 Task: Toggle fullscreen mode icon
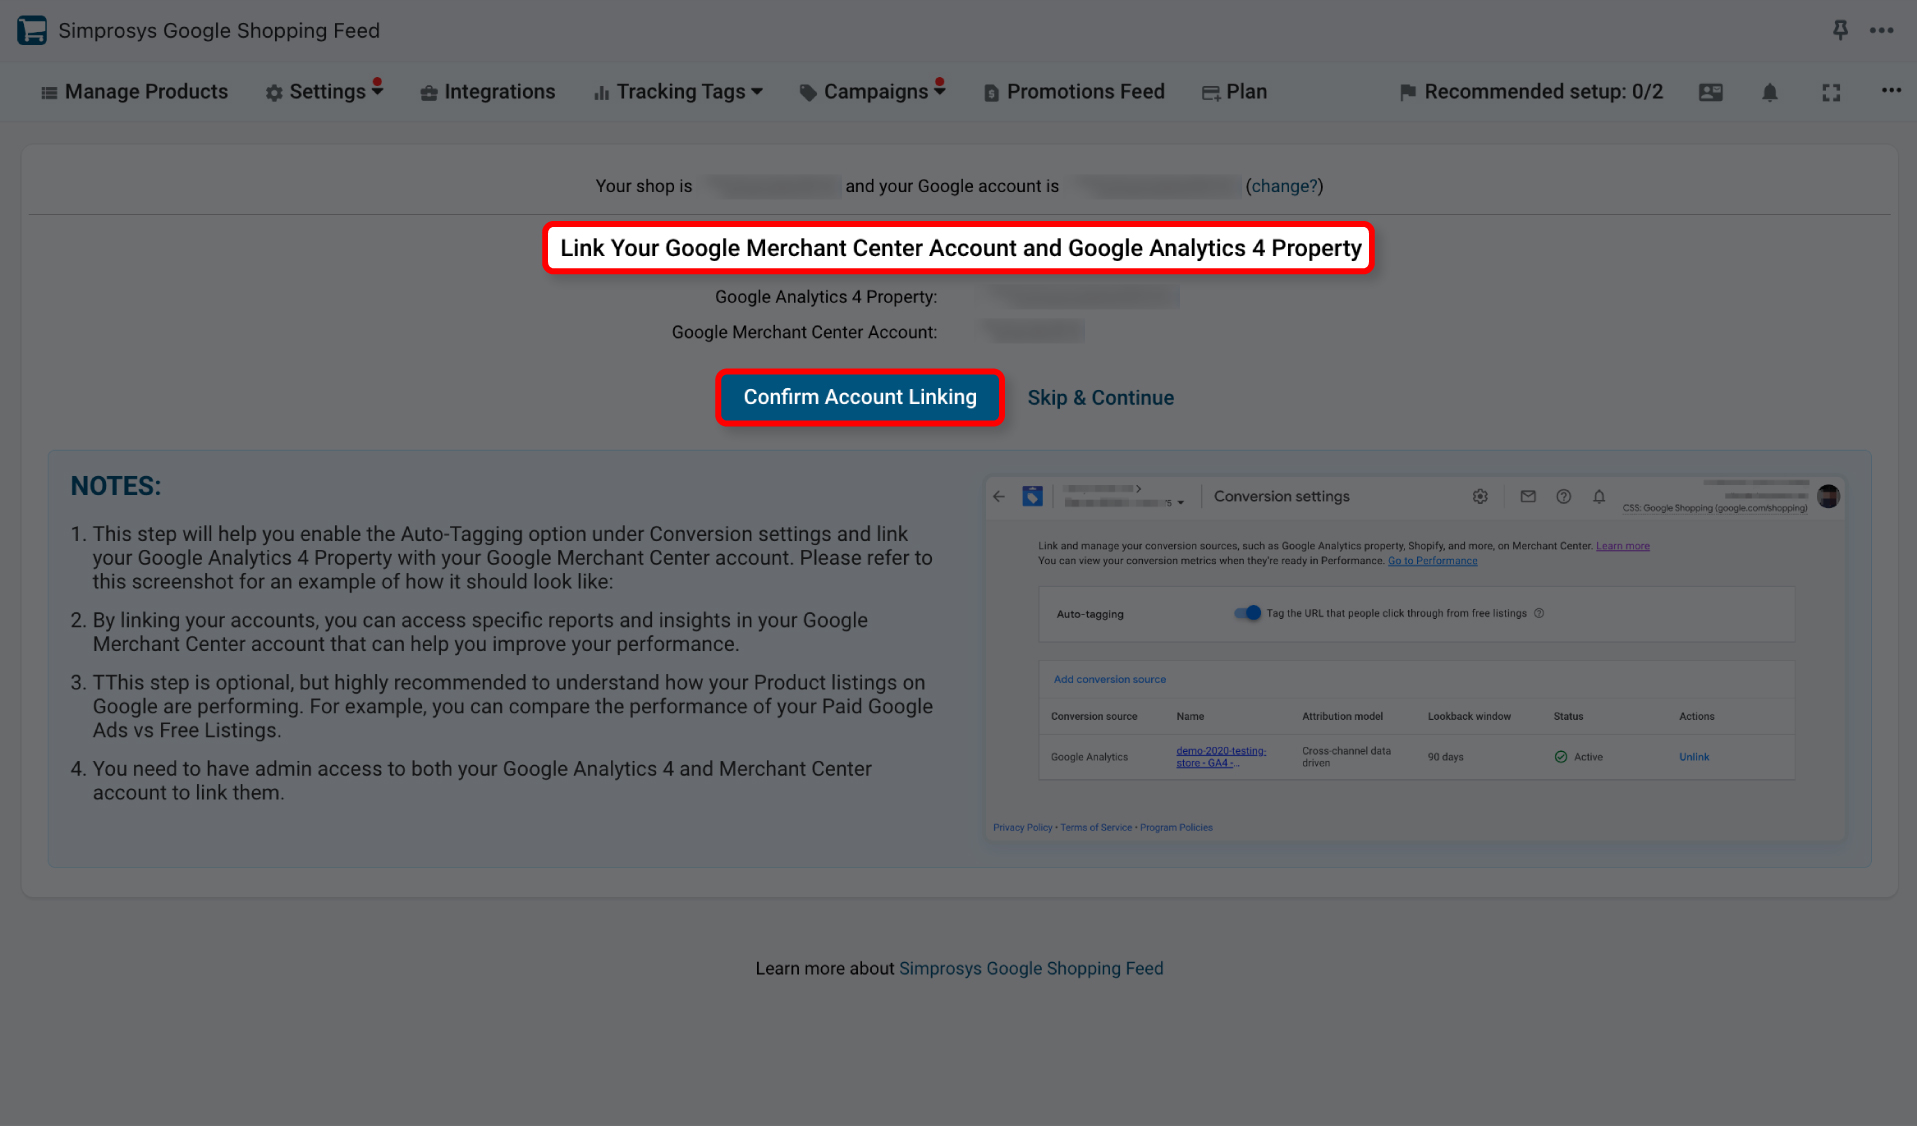(1831, 92)
